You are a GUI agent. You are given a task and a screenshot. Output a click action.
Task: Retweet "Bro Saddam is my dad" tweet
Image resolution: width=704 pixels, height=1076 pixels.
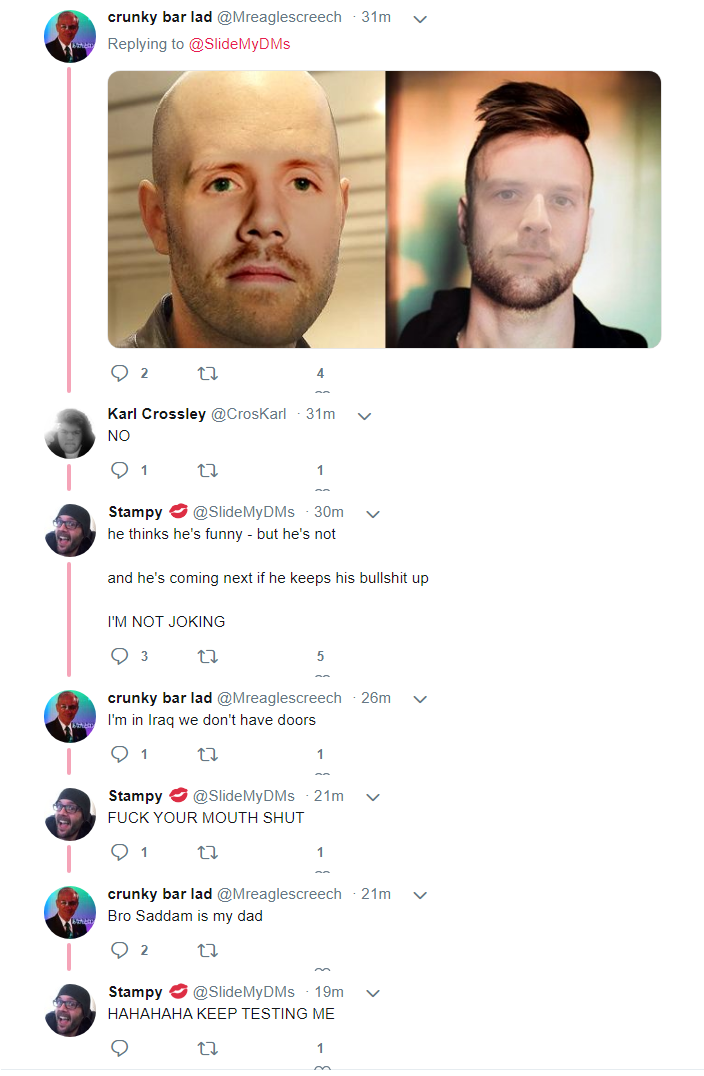[208, 950]
